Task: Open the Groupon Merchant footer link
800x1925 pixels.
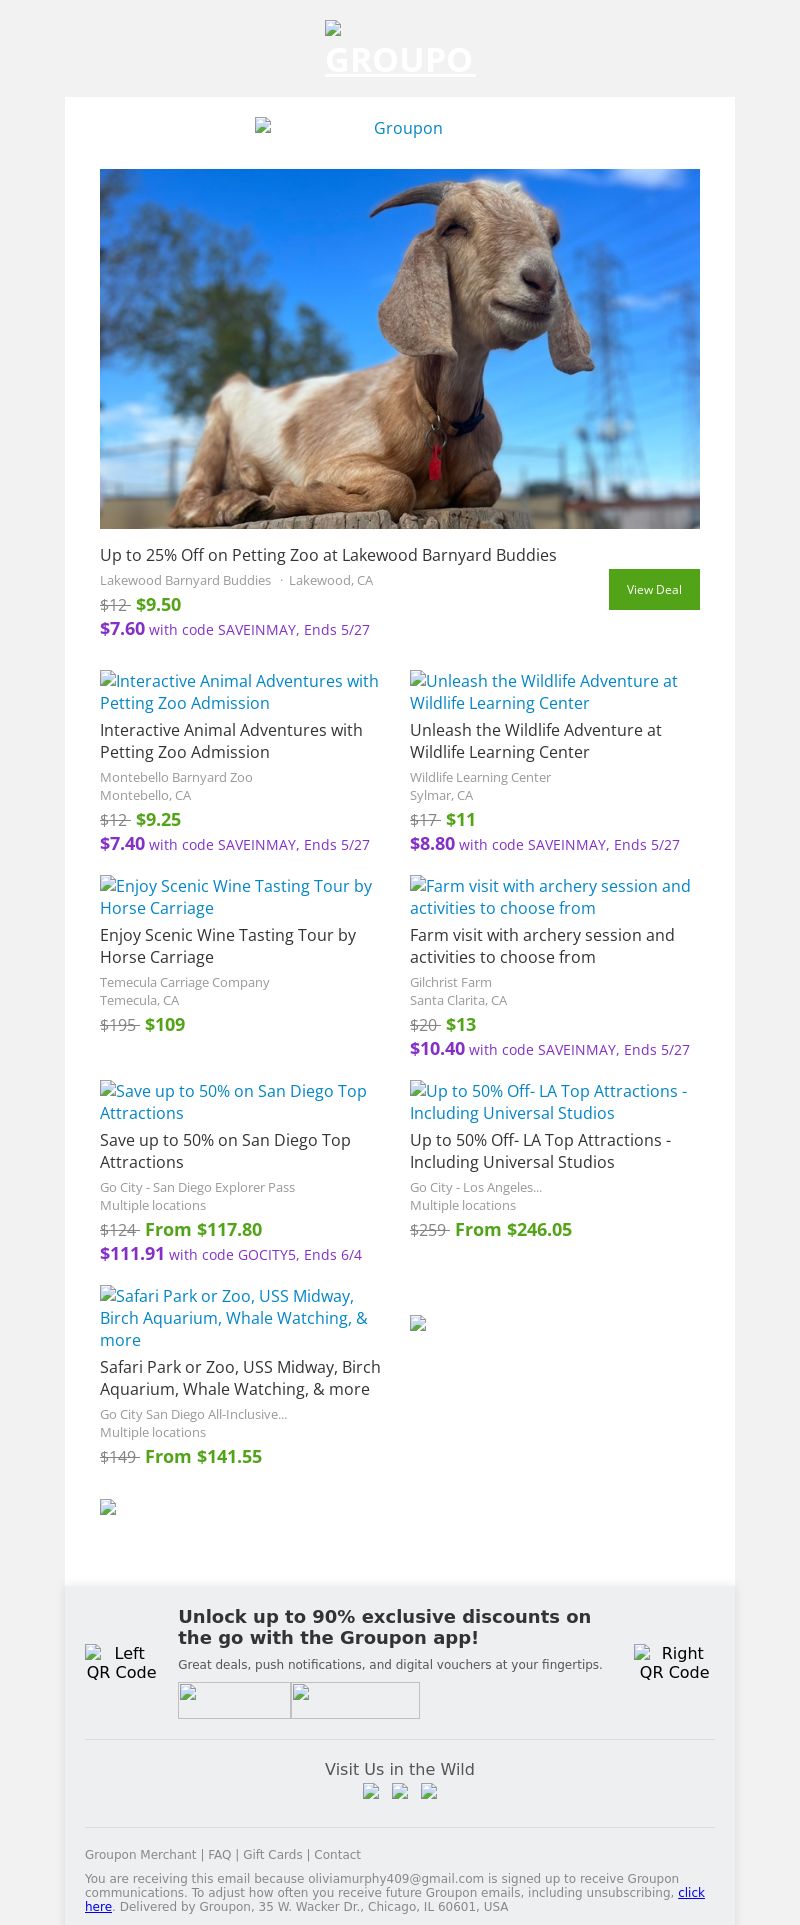Action: click(x=140, y=1854)
